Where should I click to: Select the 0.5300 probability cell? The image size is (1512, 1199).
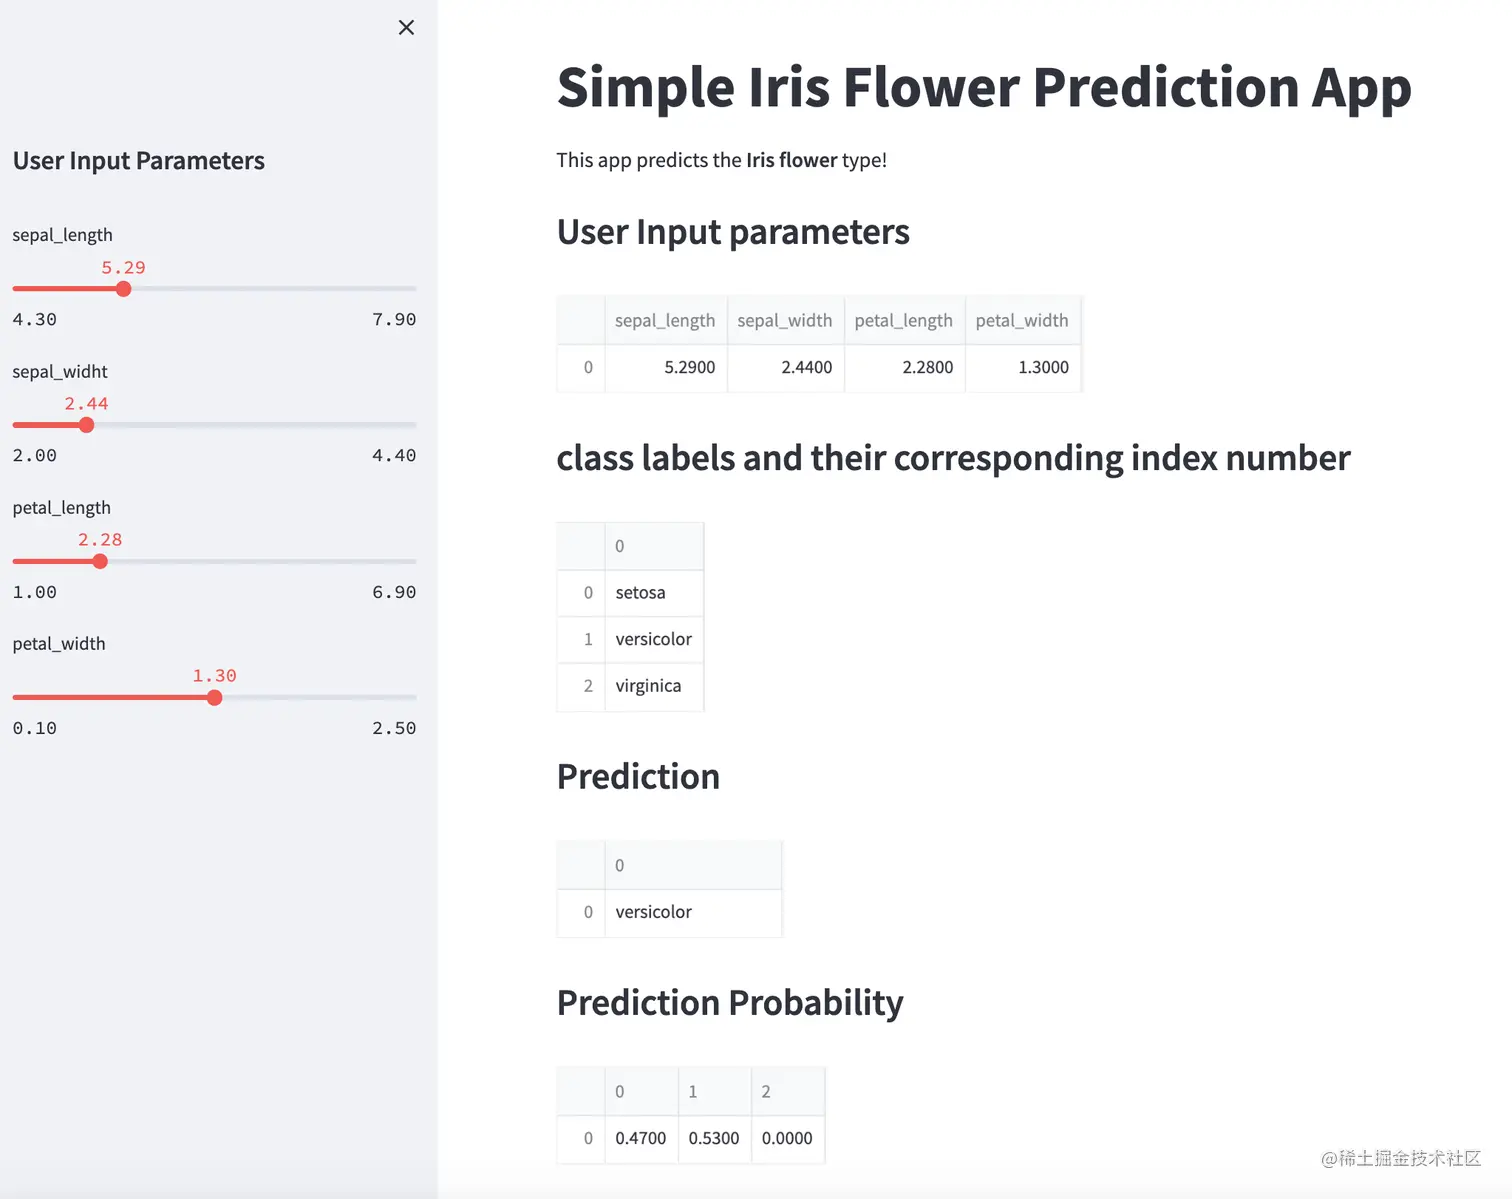[714, 1138]
